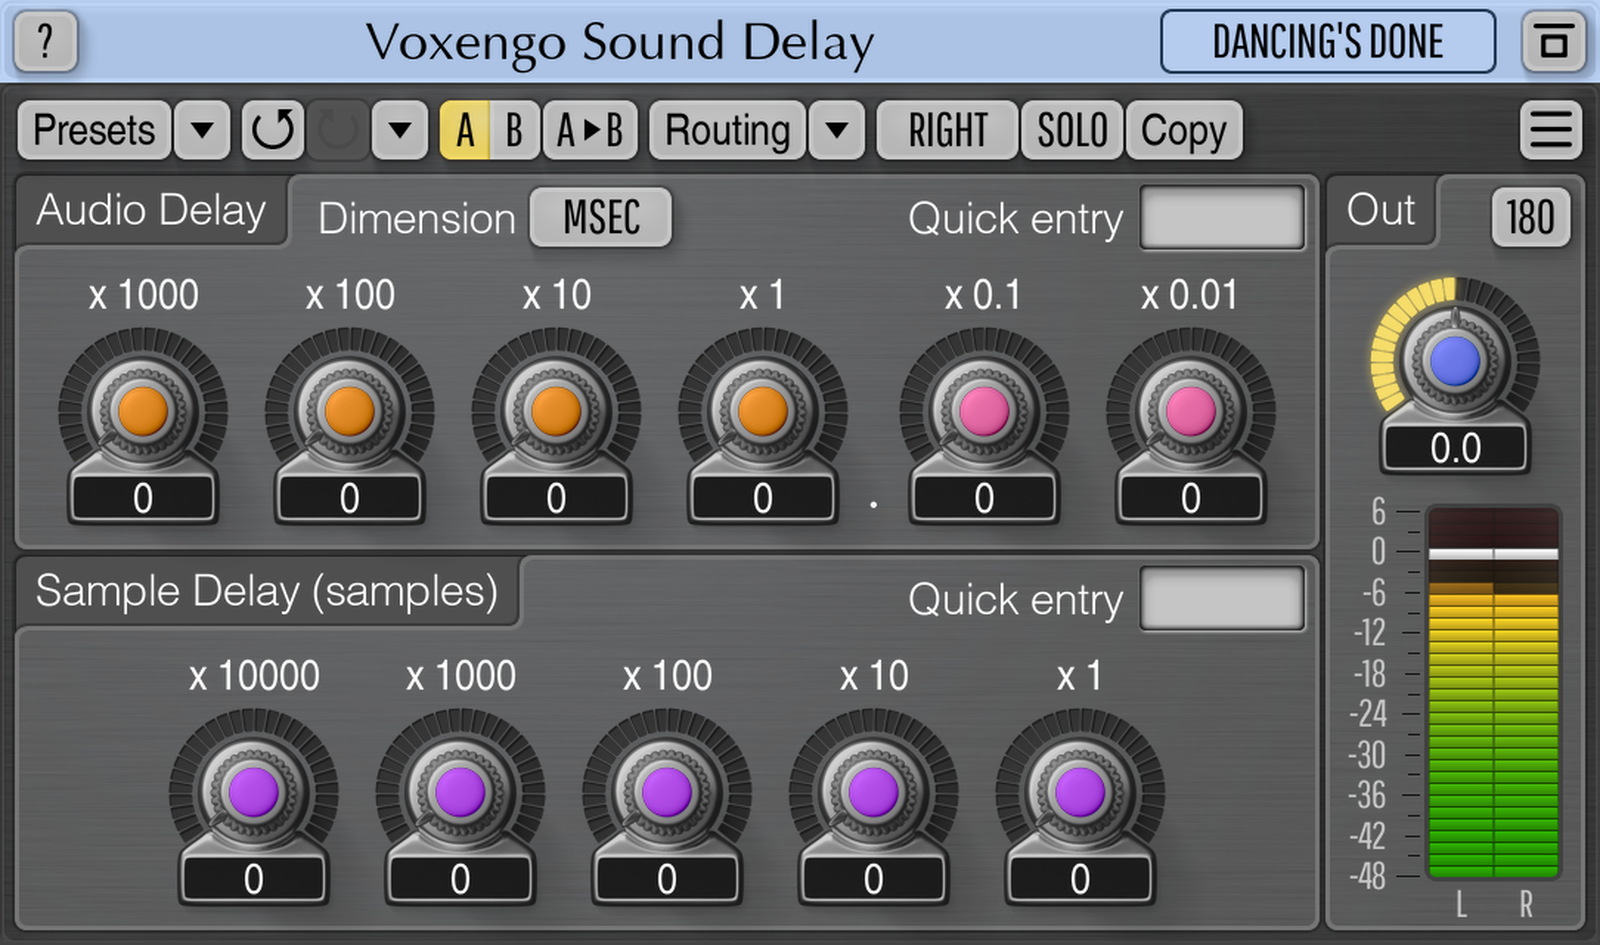Image resolution: width=1600 pixels, height=945 pixels.
Task: Click the x1000 Audio Delay knob
Action: point(142,410)
